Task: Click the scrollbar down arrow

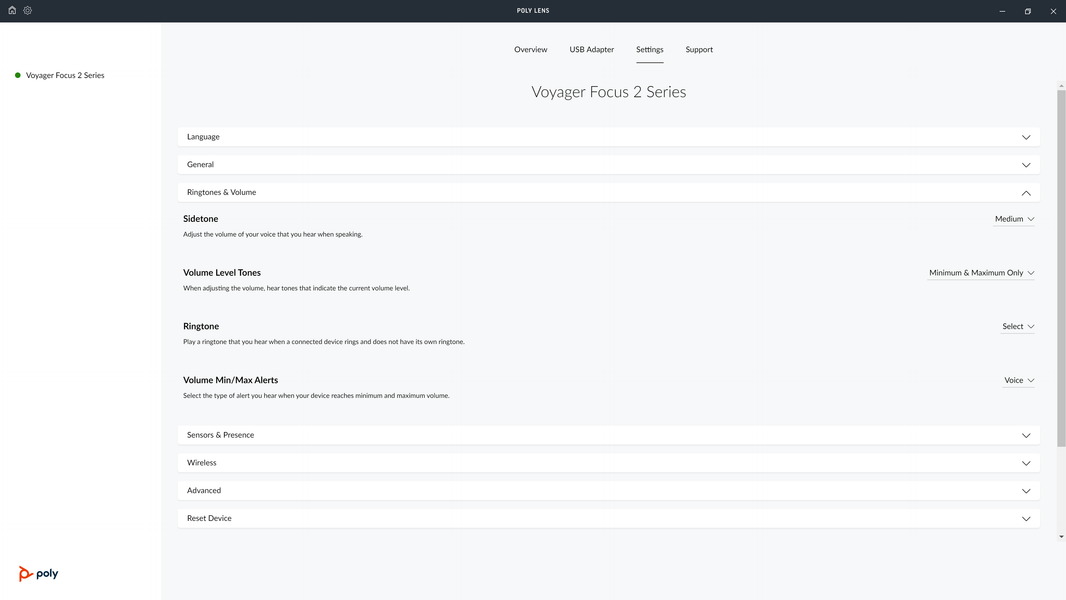Action: point(1061,537)
